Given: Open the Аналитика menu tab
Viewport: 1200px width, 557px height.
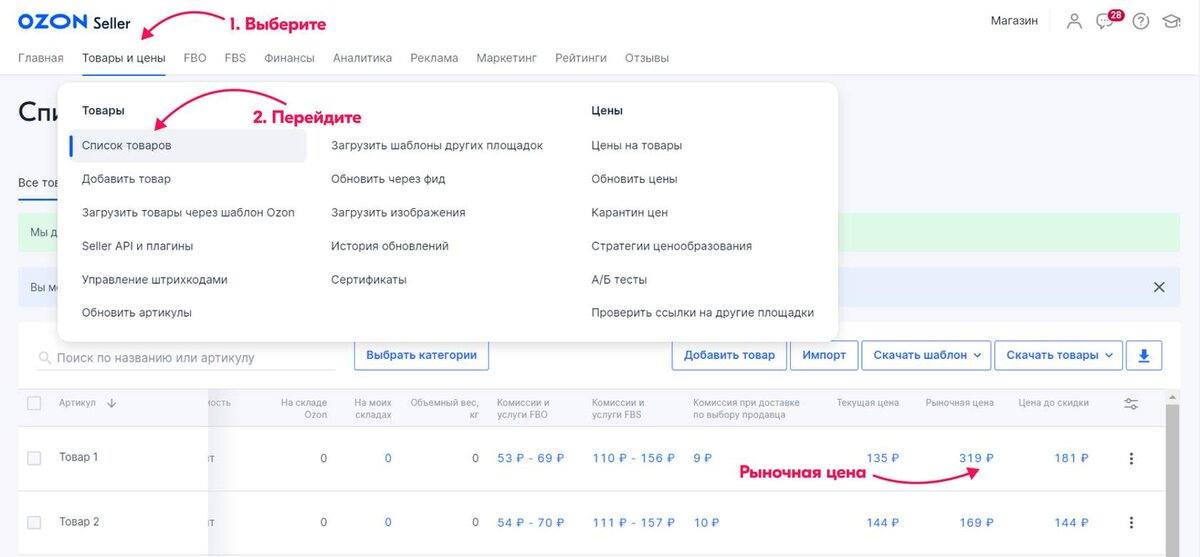Looking at the screenshot, I should 362,58.
